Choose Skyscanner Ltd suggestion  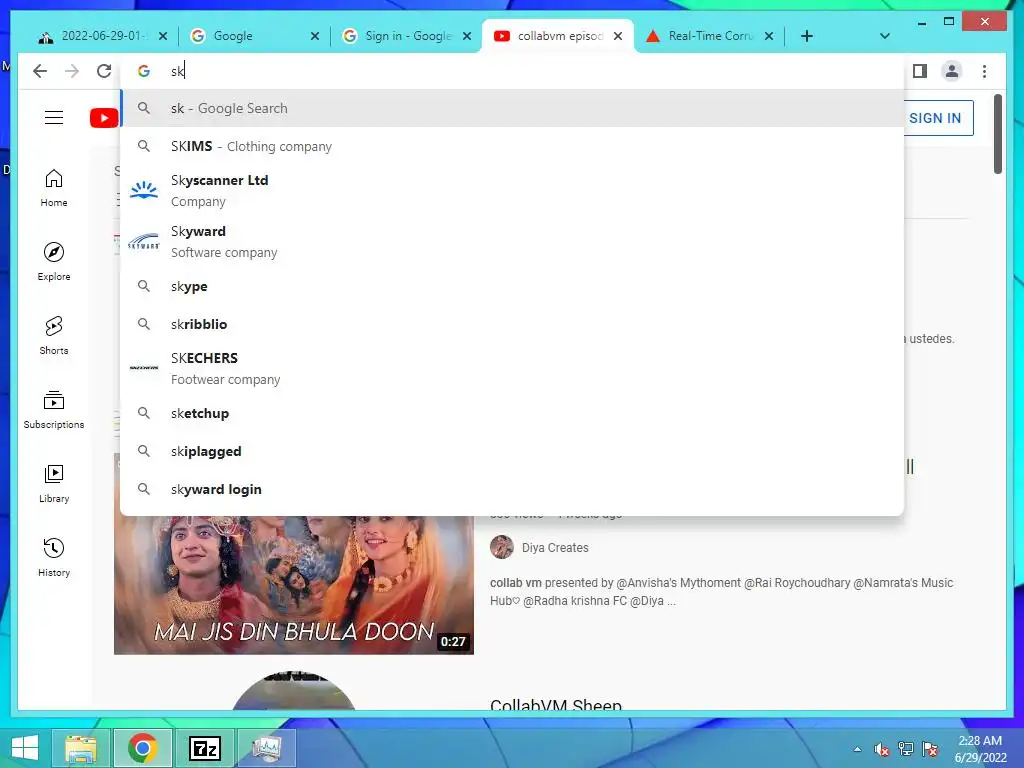[x=513, y=191]
